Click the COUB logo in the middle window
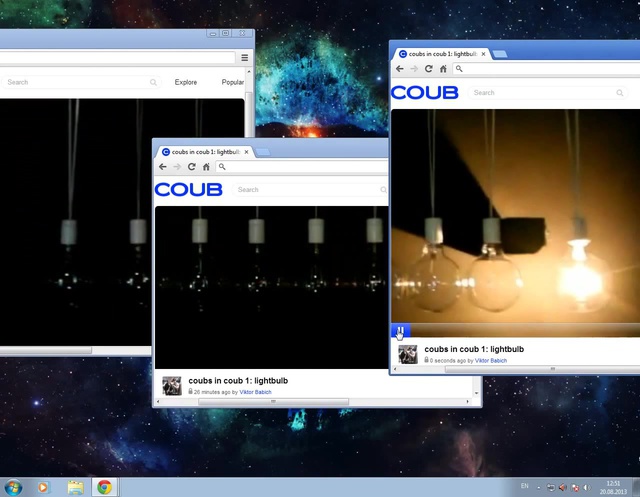Image resolution: width=640 pixels, height=497 pixels. (189, 189)
